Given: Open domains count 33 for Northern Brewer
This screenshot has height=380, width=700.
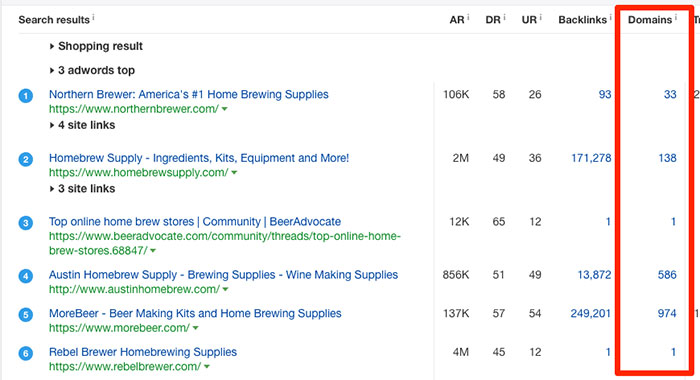Looking at the screenshot, I should click(x=670, y=95).
